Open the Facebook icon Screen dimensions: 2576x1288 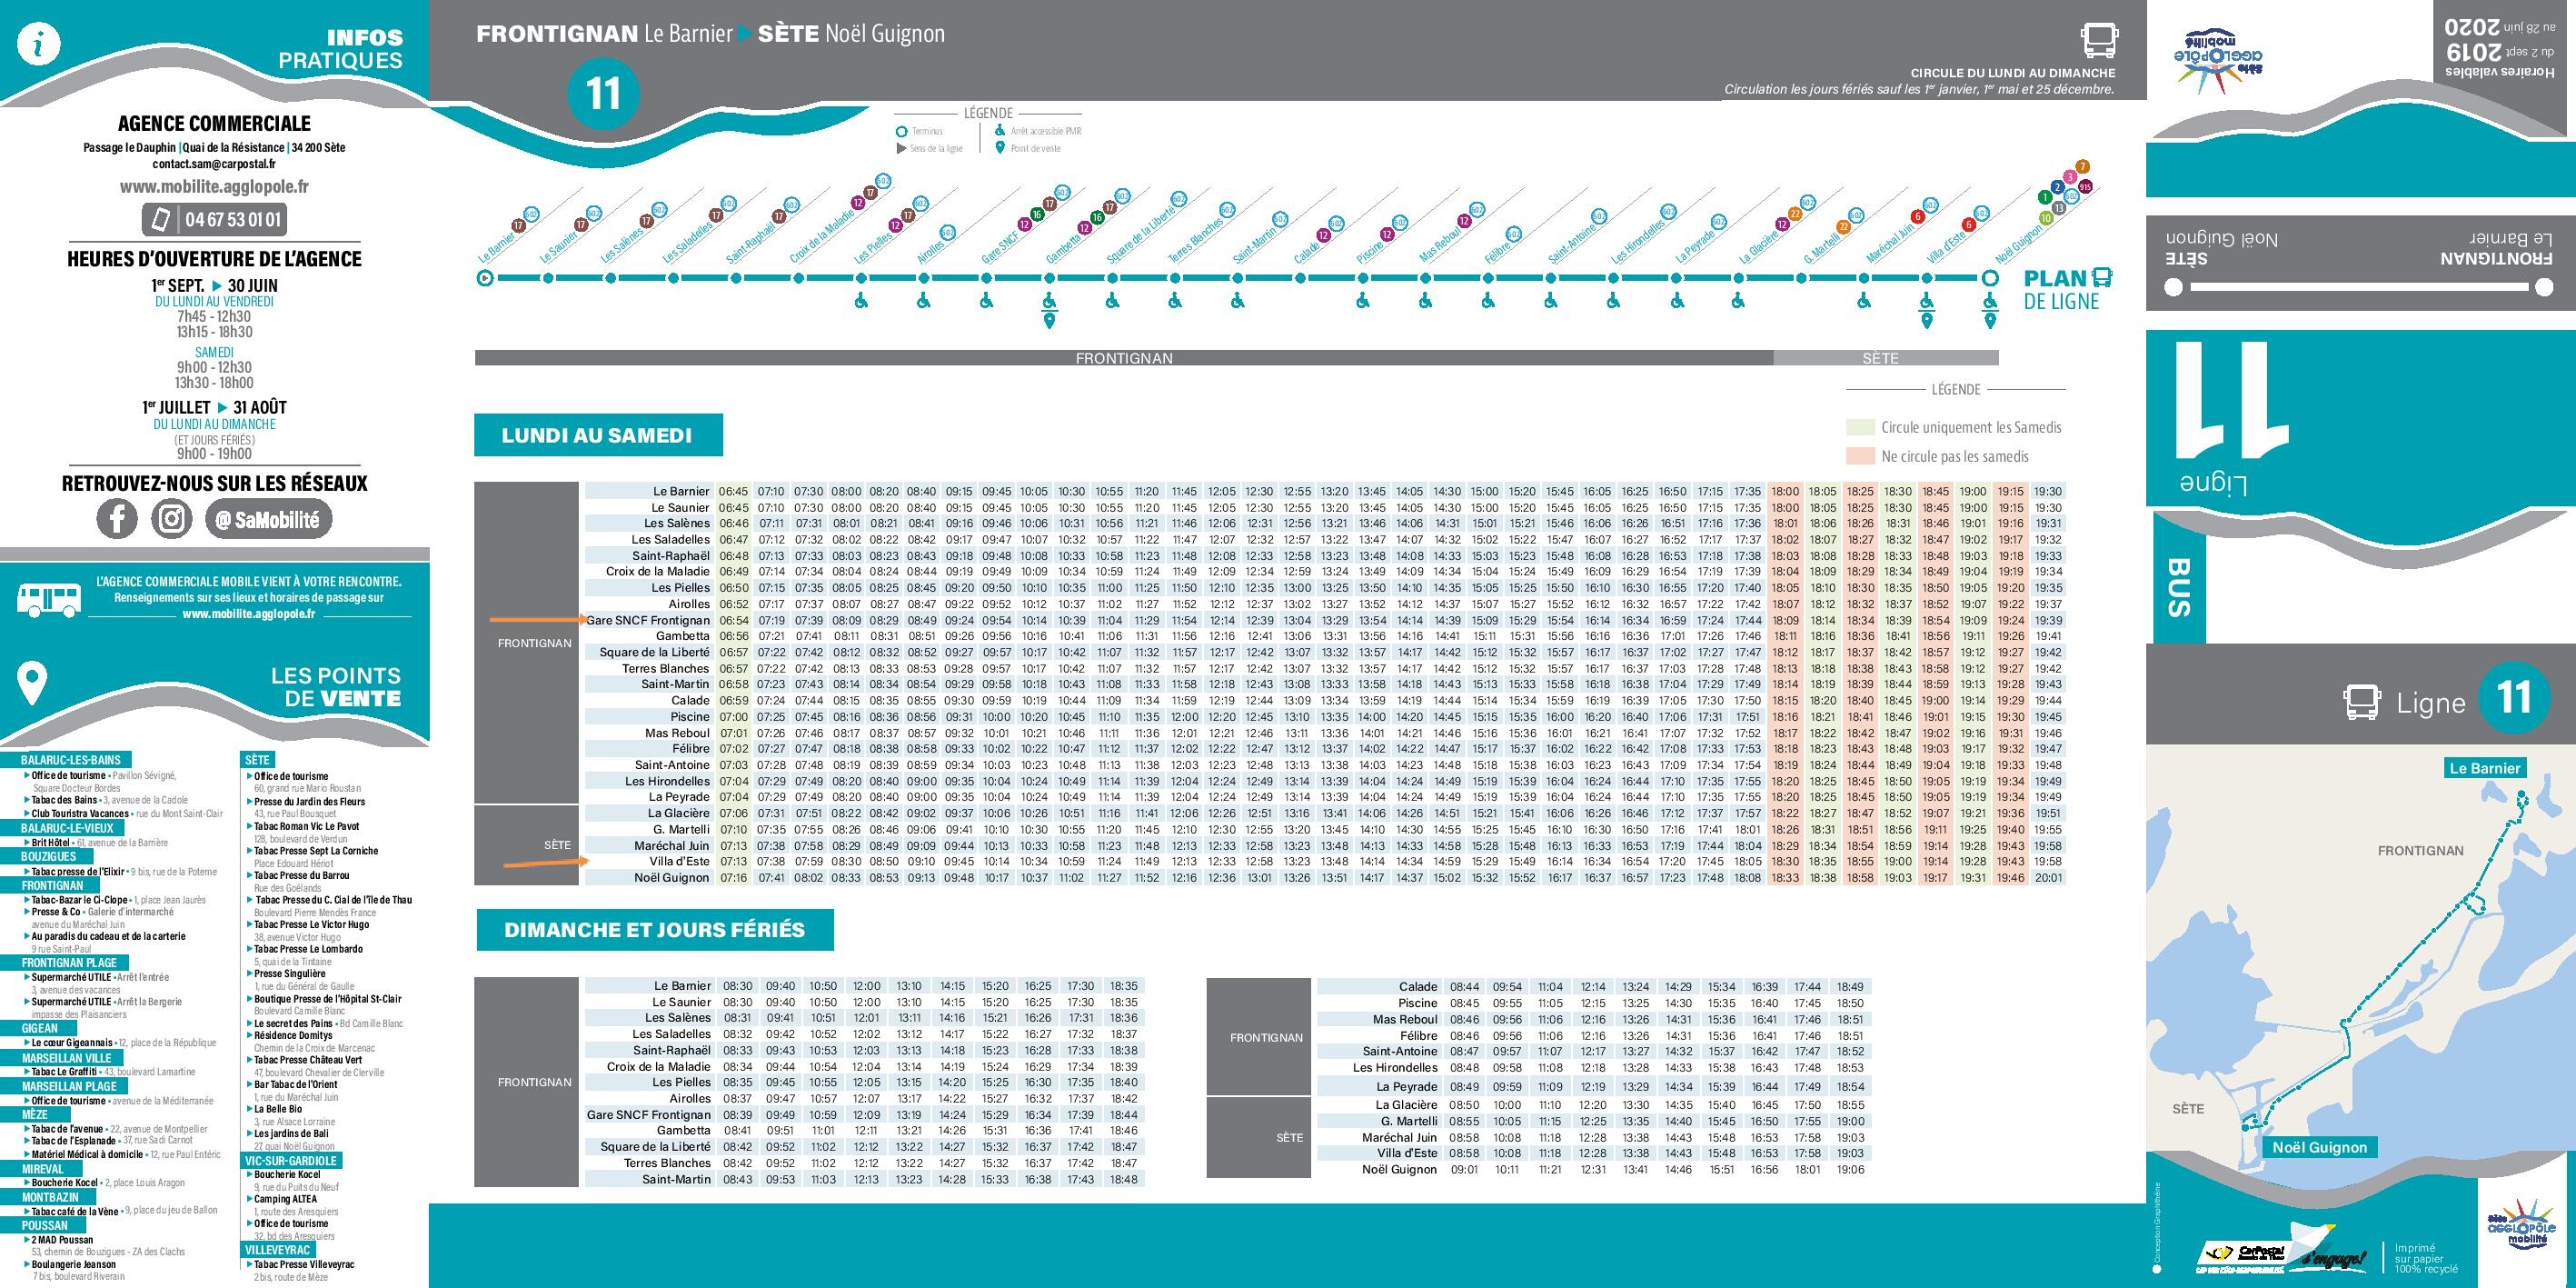pyautogui.click(x=117, y=518)
